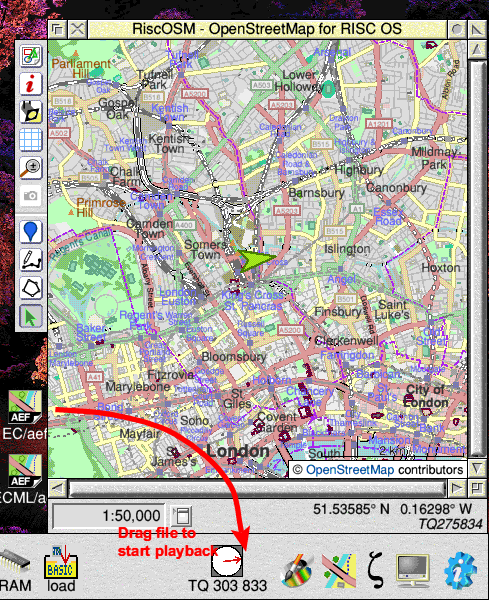
Task: Click the greyed-out camera snapshot tool
Action: tap(31, 196)
